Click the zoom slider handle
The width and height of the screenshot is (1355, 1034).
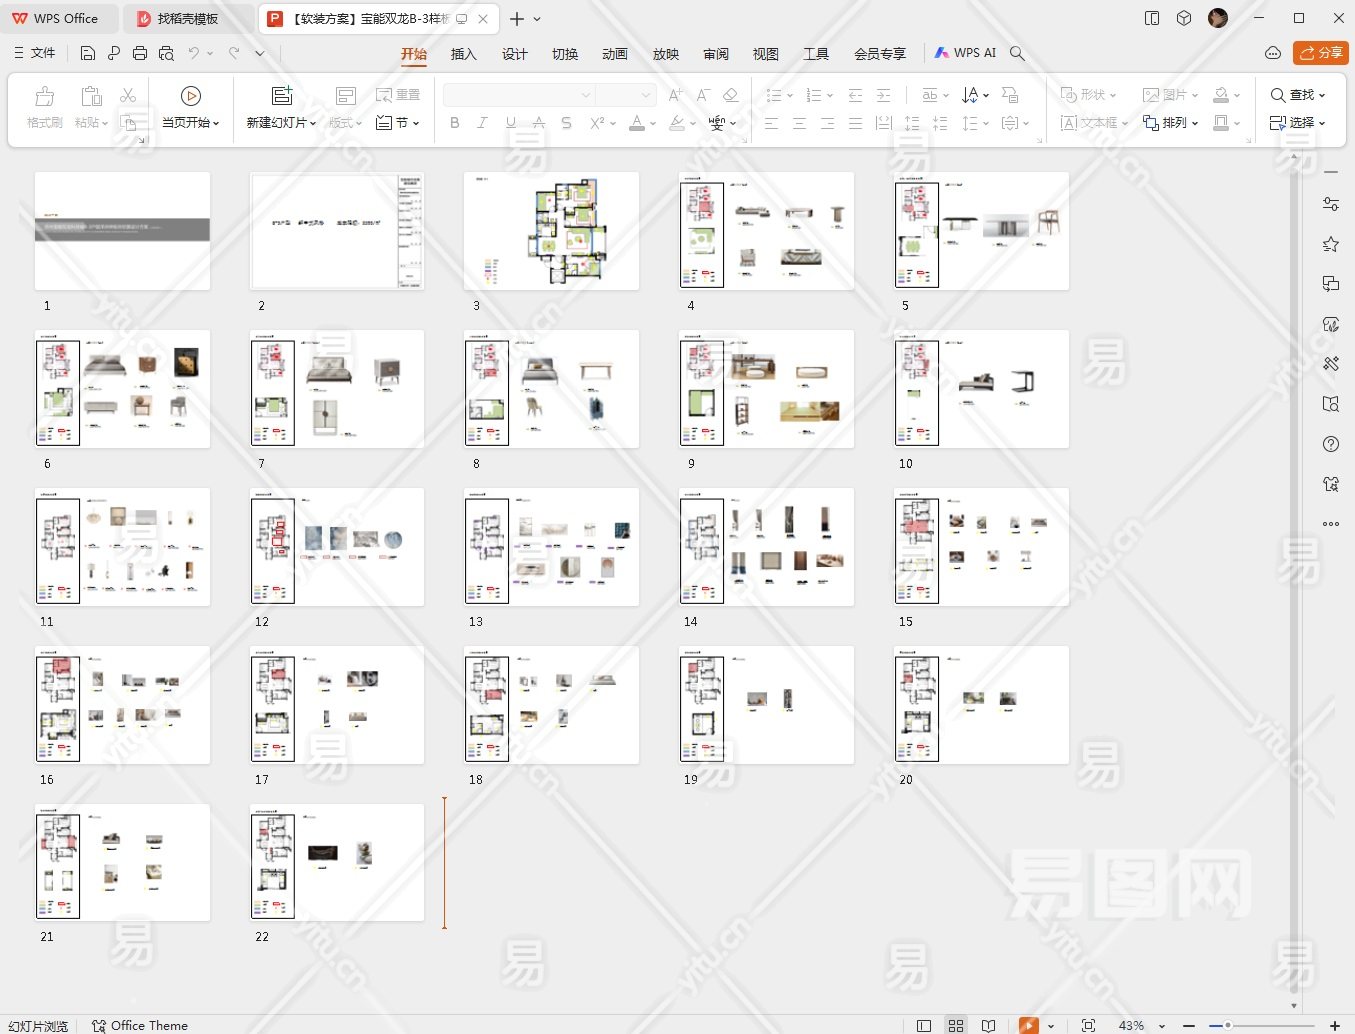click(1227, 1025)
